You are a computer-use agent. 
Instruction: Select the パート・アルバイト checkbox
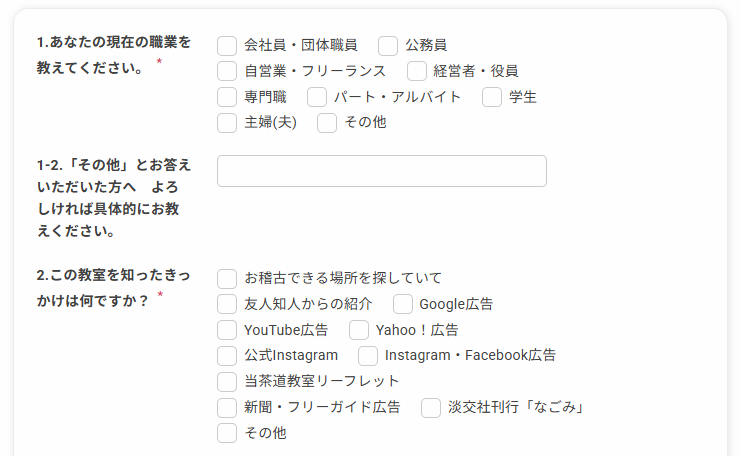click(317, 97)
